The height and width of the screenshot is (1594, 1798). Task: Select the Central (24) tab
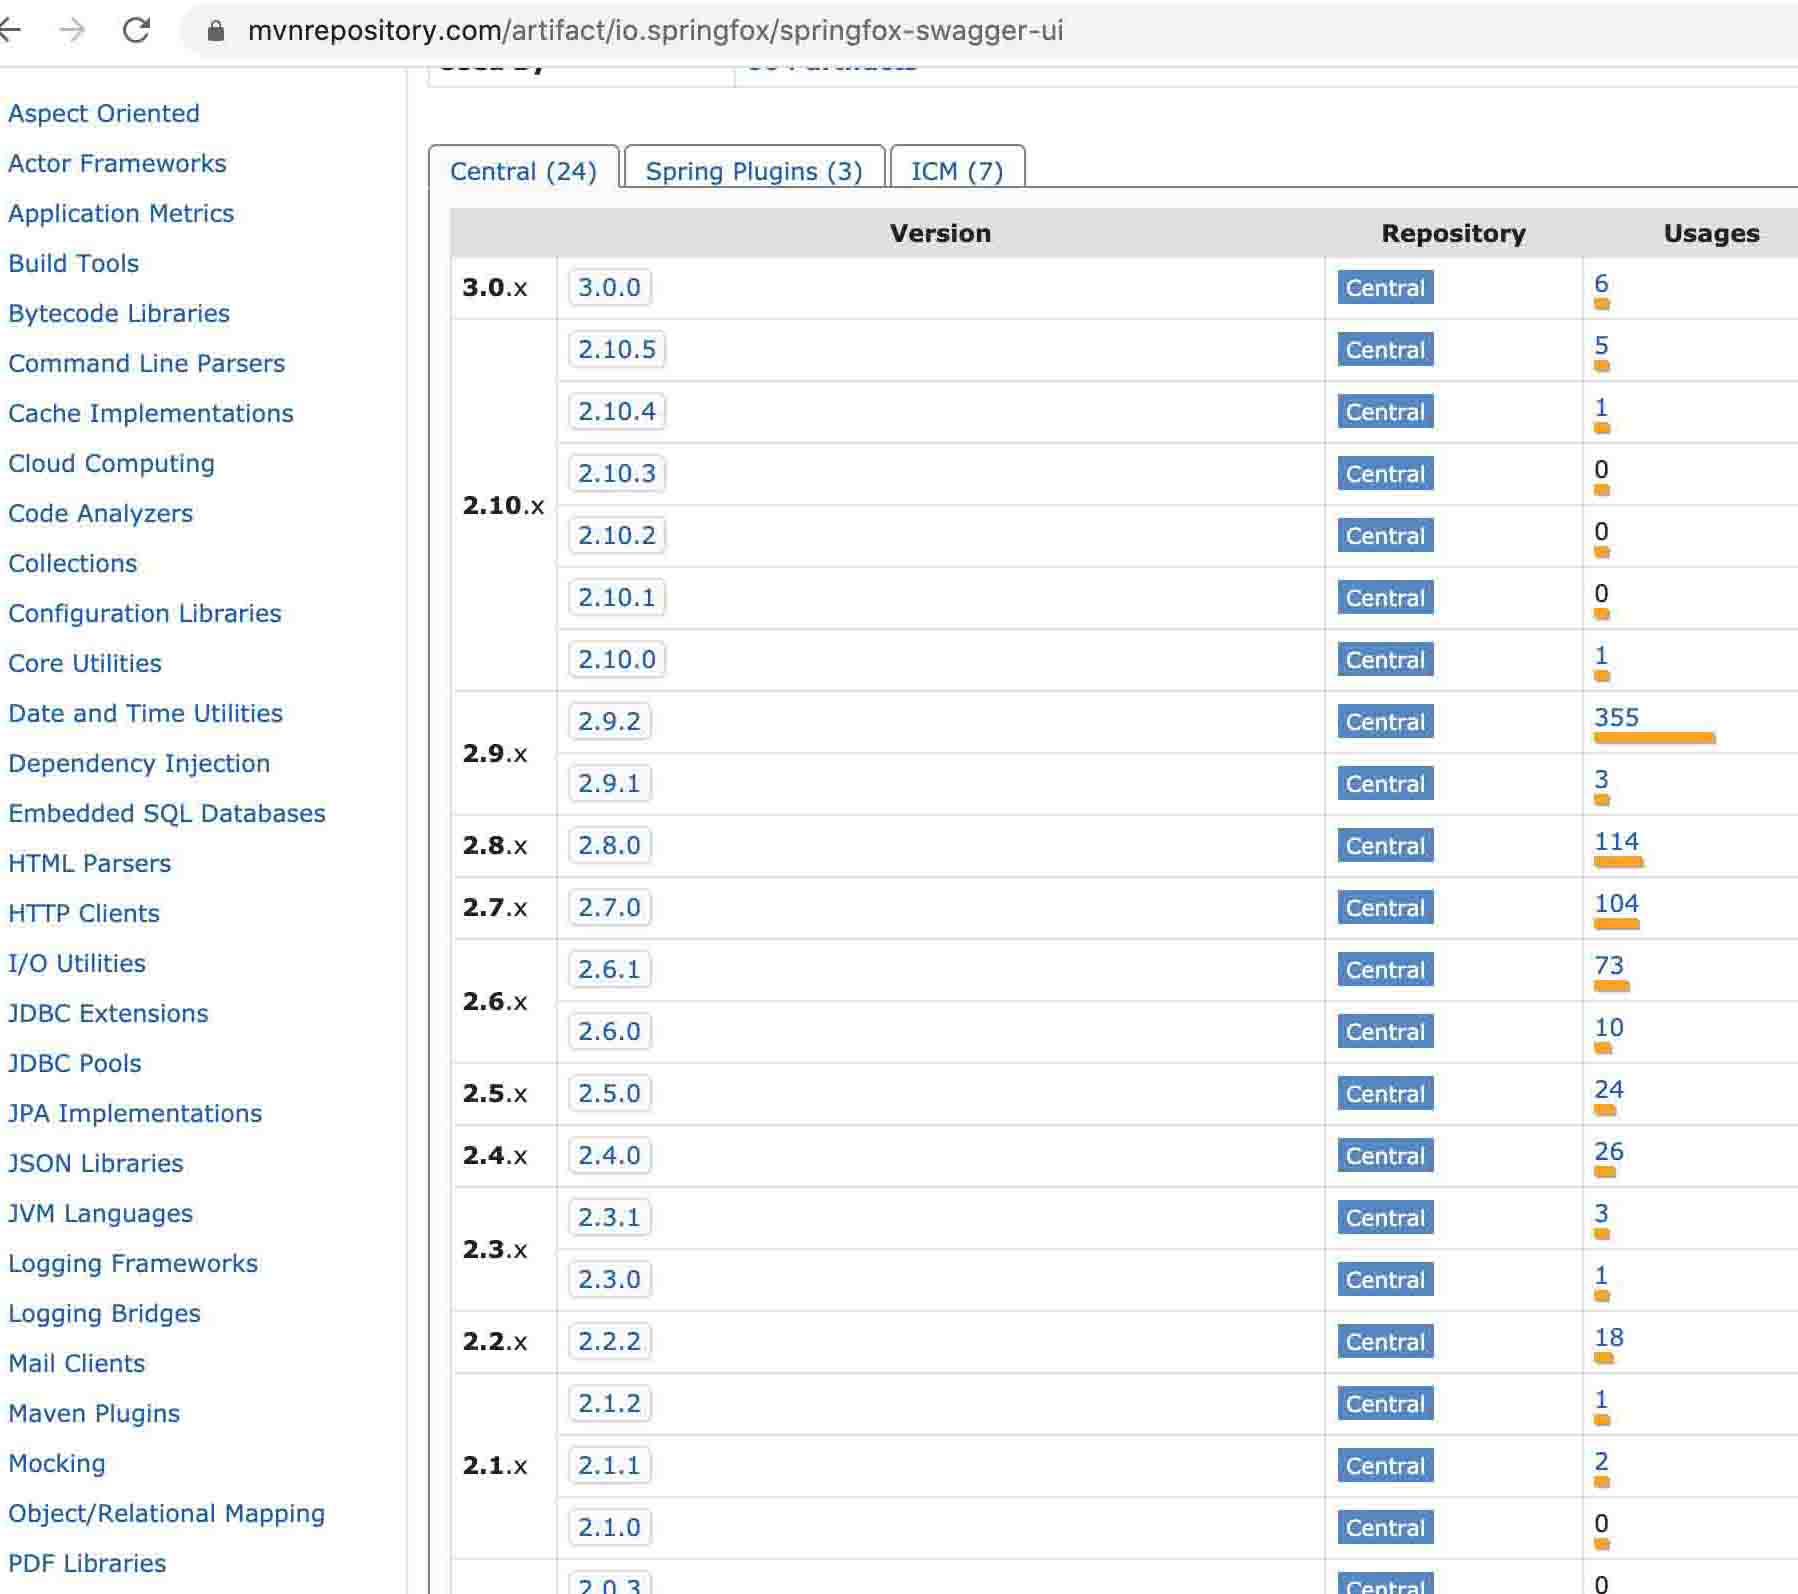click(x=523, y=171)
